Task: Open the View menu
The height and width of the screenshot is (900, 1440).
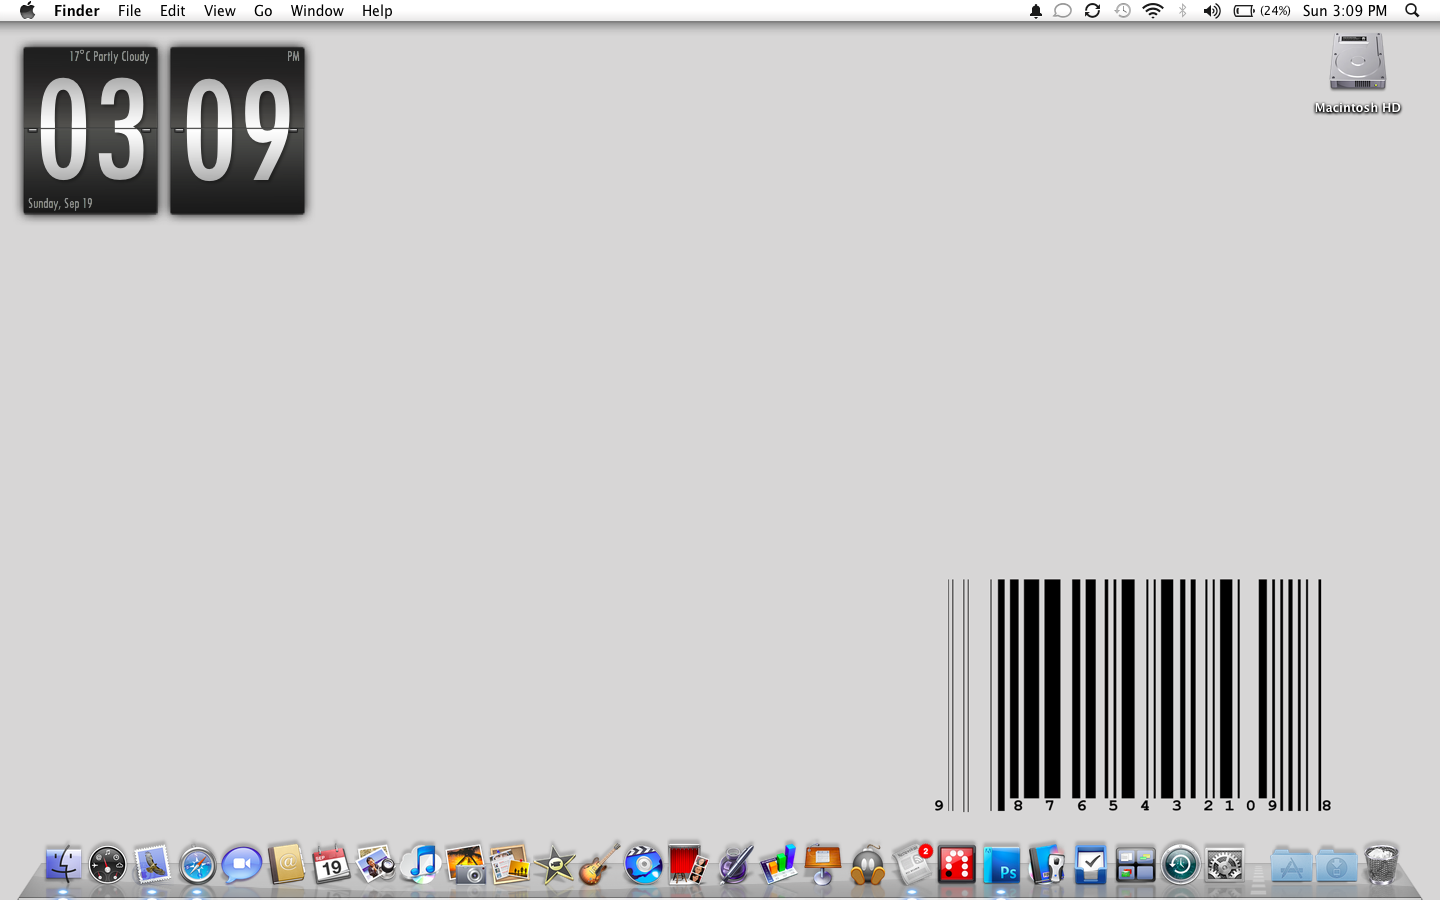Action: click(x=220, y=11)
